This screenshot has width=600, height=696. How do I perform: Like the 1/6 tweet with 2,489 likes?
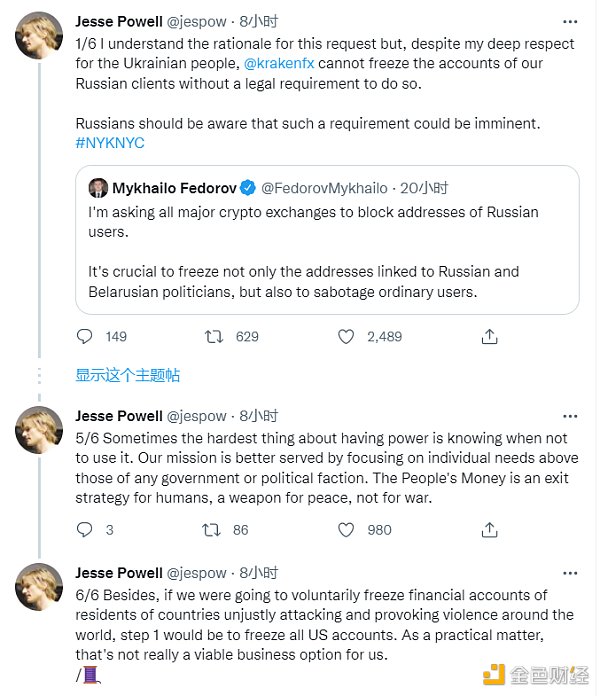click(x=346, y=337)
